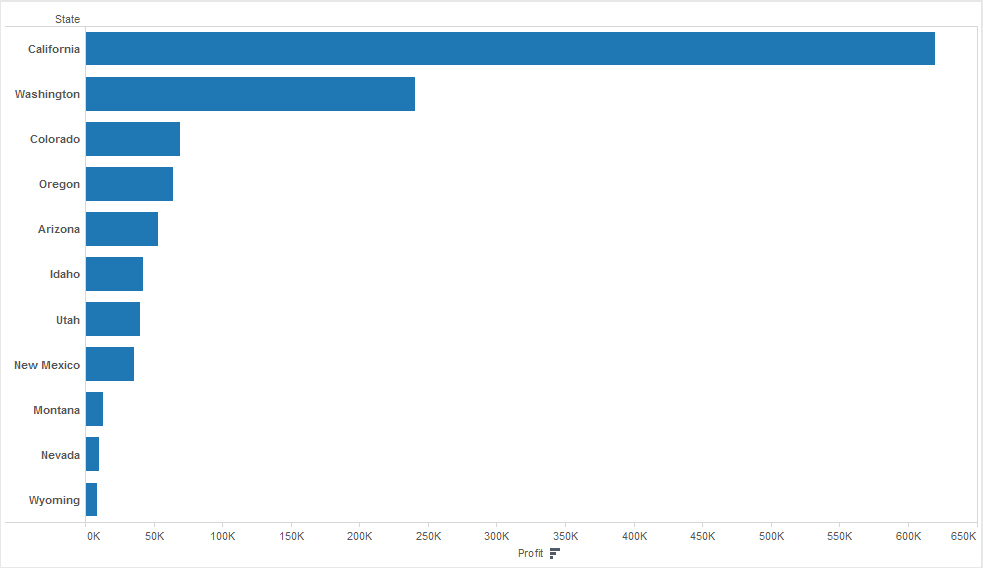Select the Washington profit bar
This screenshot has height=568, width=983.
(250, 94)
